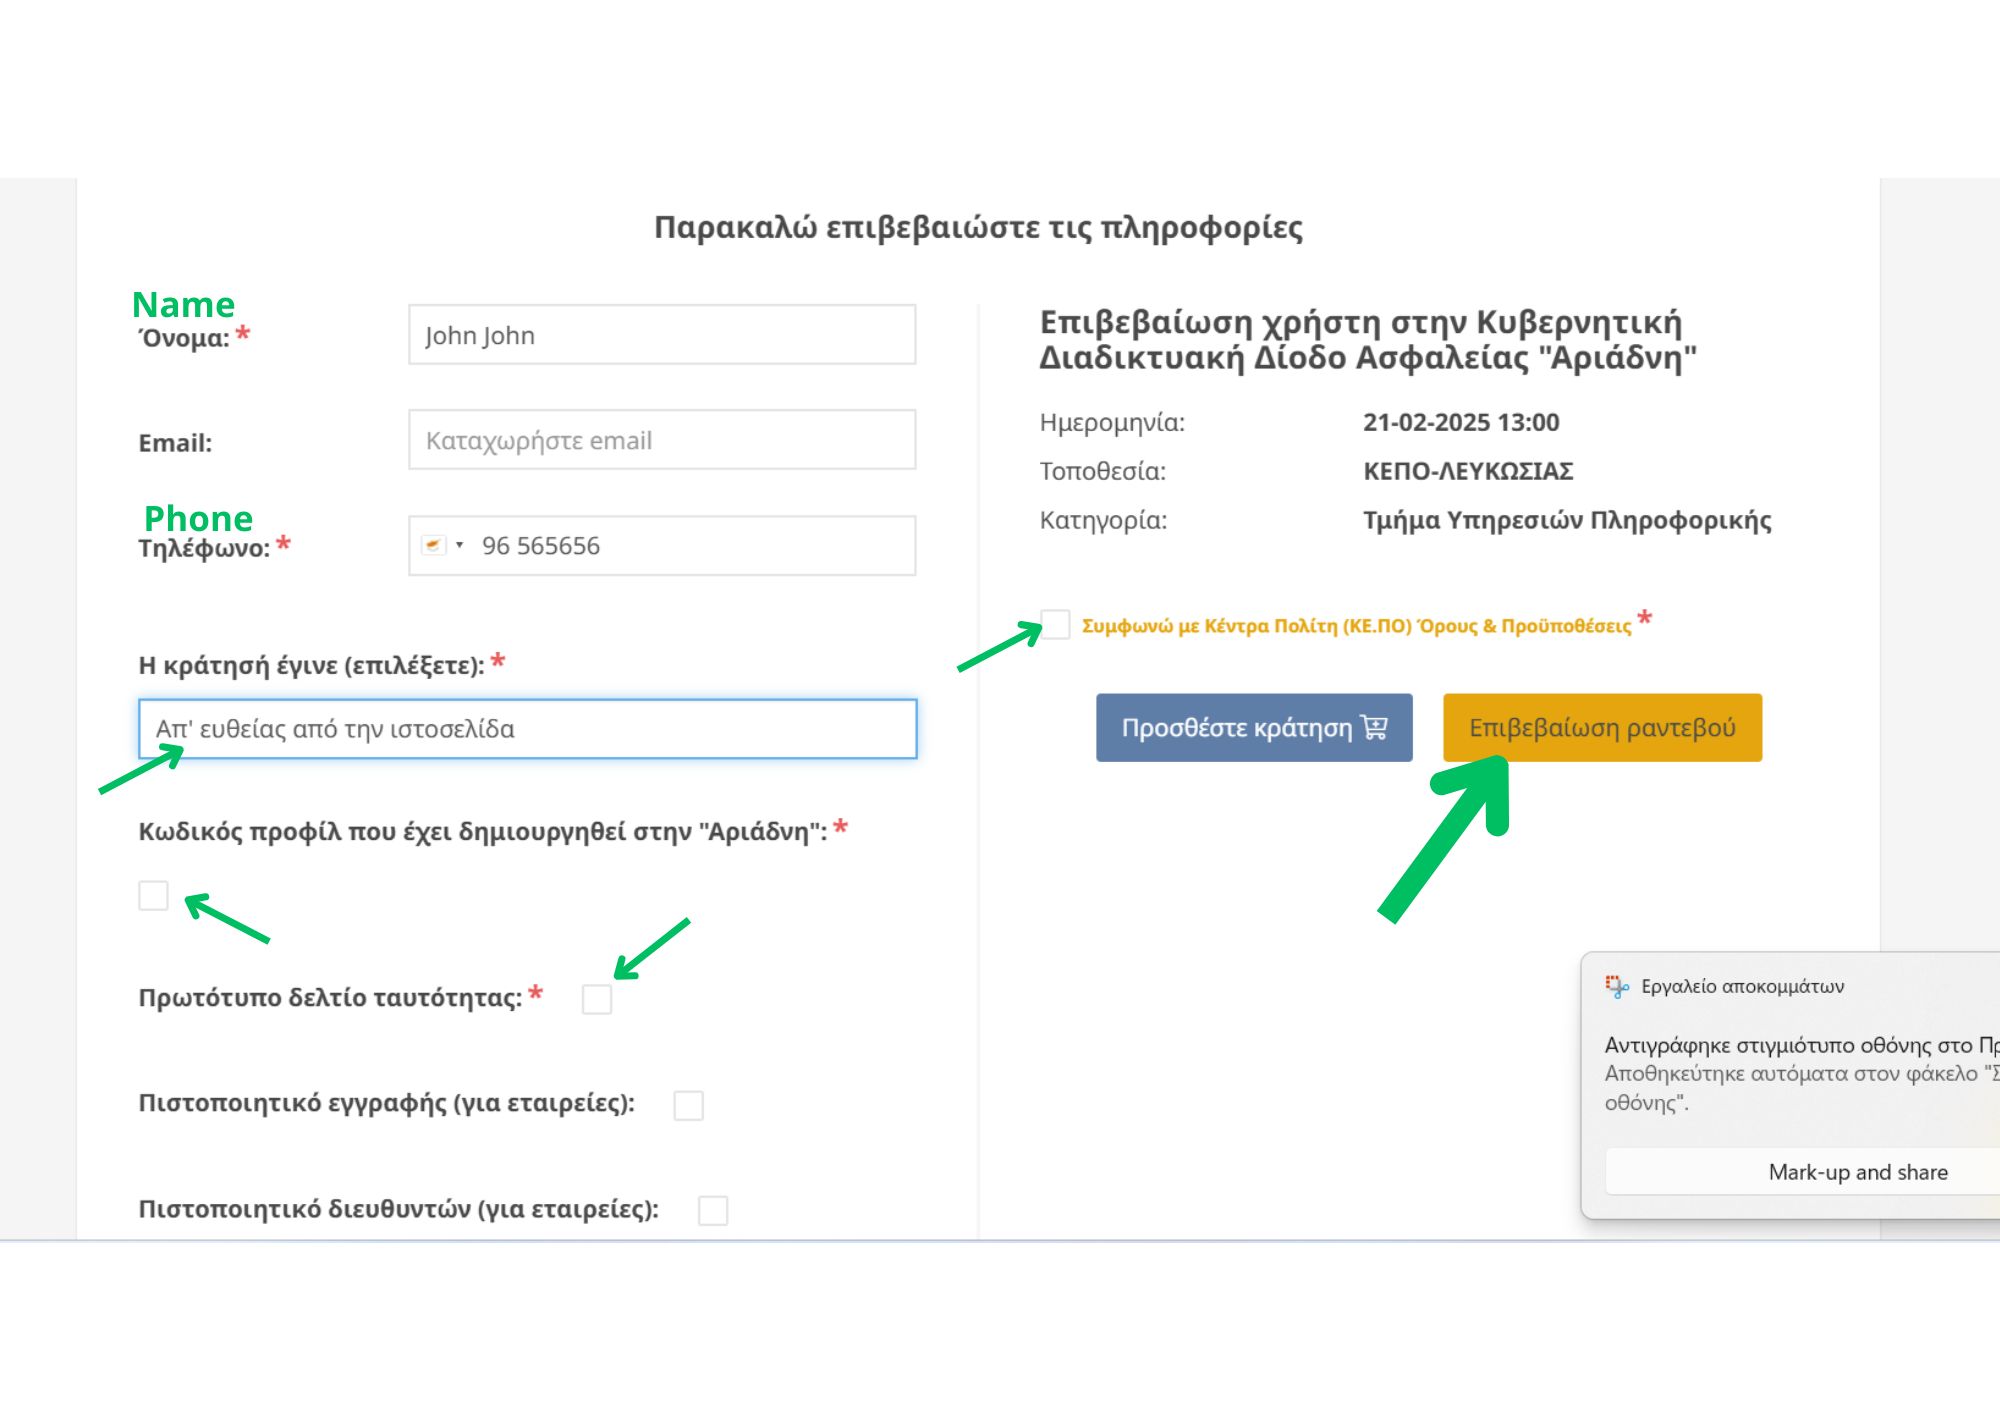Click the Cyprus flag icon in the phone field

coord(432,544)
